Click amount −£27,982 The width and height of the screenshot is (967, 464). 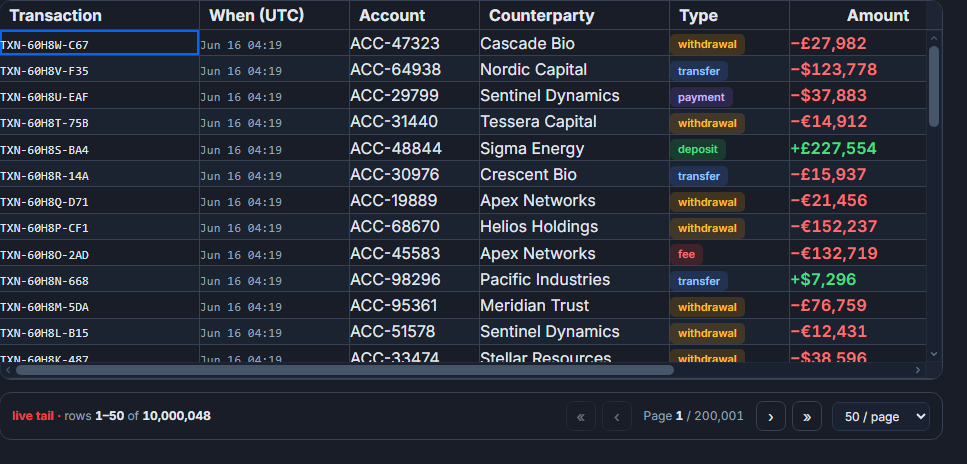828,44
